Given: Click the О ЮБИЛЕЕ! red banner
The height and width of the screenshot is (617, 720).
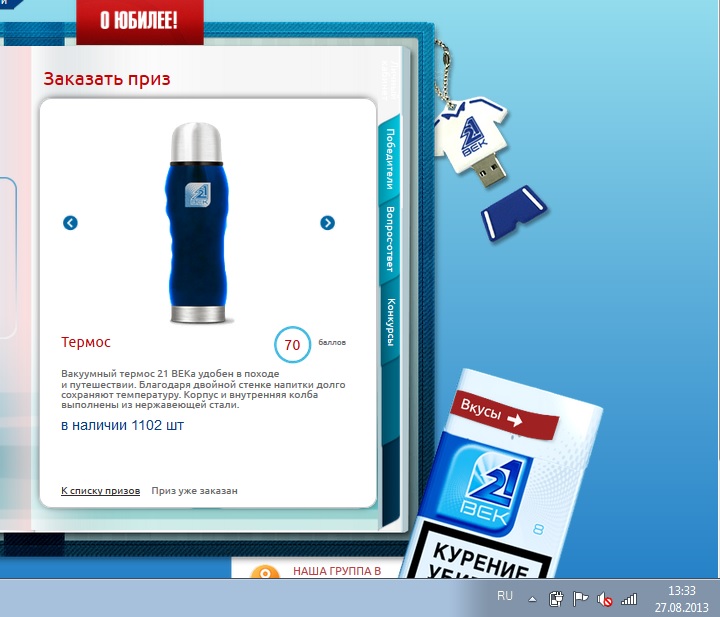Looking at the screenshot, I should [x=140, y=21].
